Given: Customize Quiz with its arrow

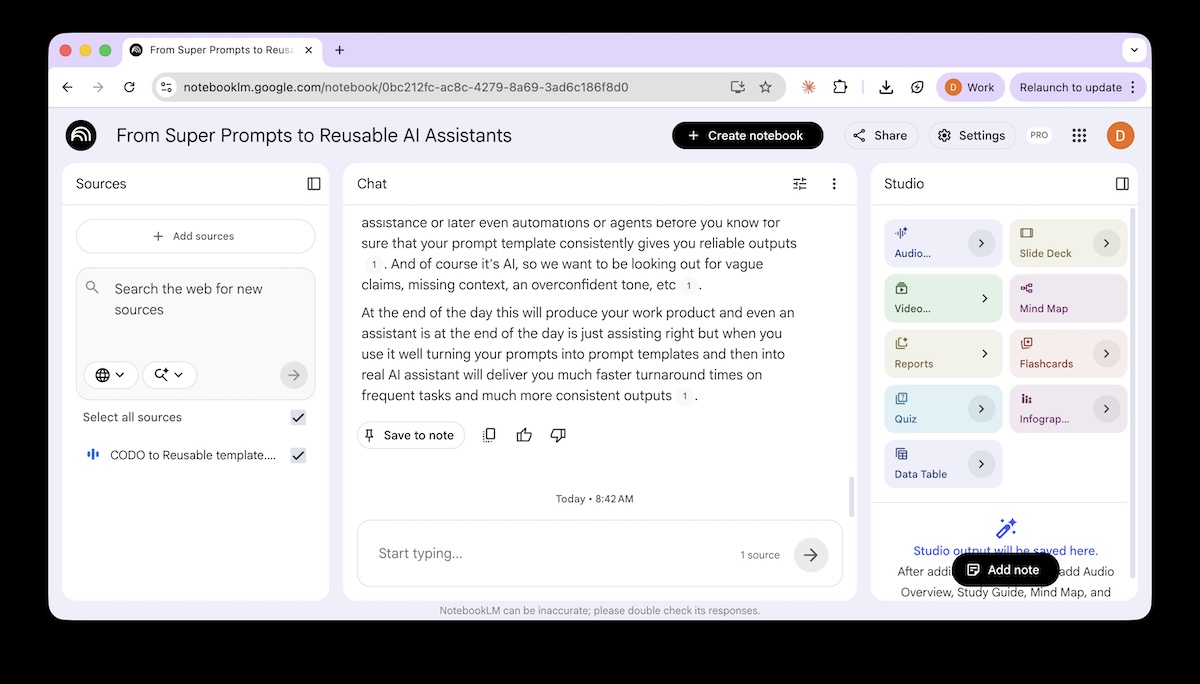Looking at the screenshot, I should coord(982,408).
